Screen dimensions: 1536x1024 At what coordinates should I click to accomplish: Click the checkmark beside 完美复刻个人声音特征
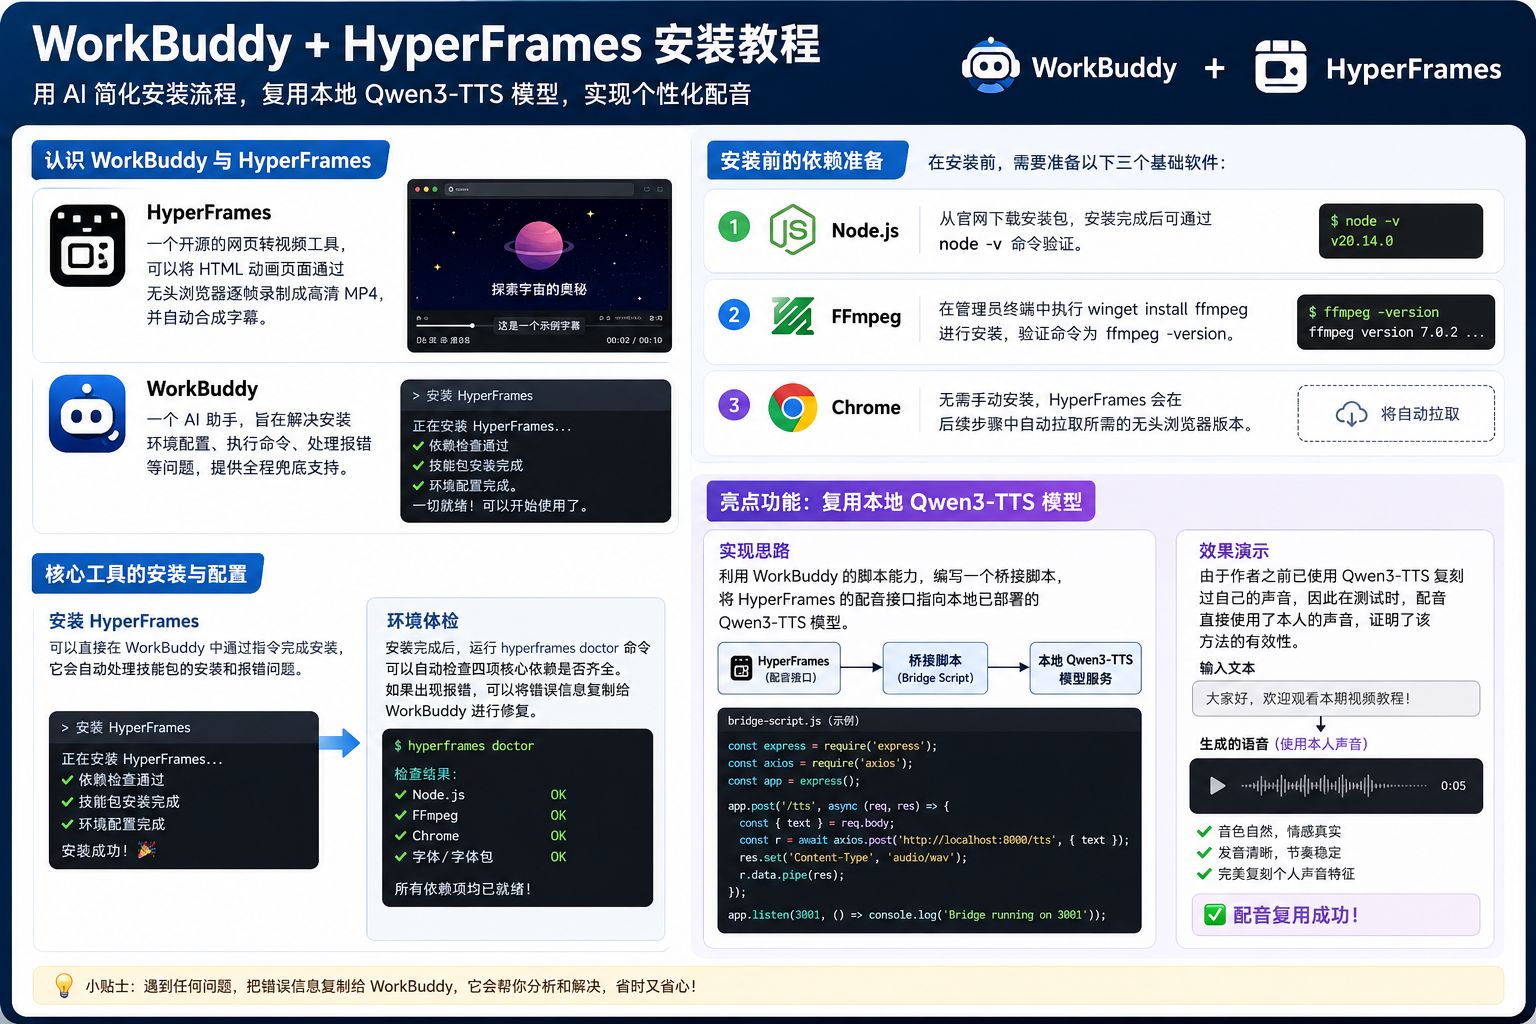pos(1204,873)
